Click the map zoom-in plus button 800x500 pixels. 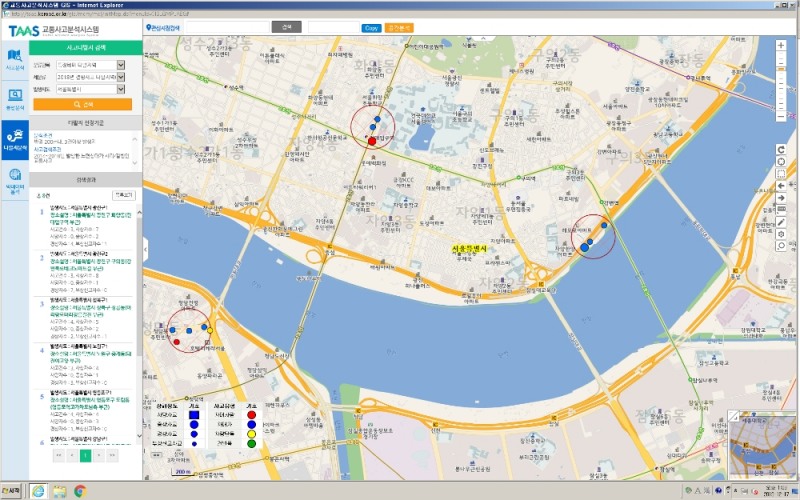pyautogui.click(x=780, y=46)
